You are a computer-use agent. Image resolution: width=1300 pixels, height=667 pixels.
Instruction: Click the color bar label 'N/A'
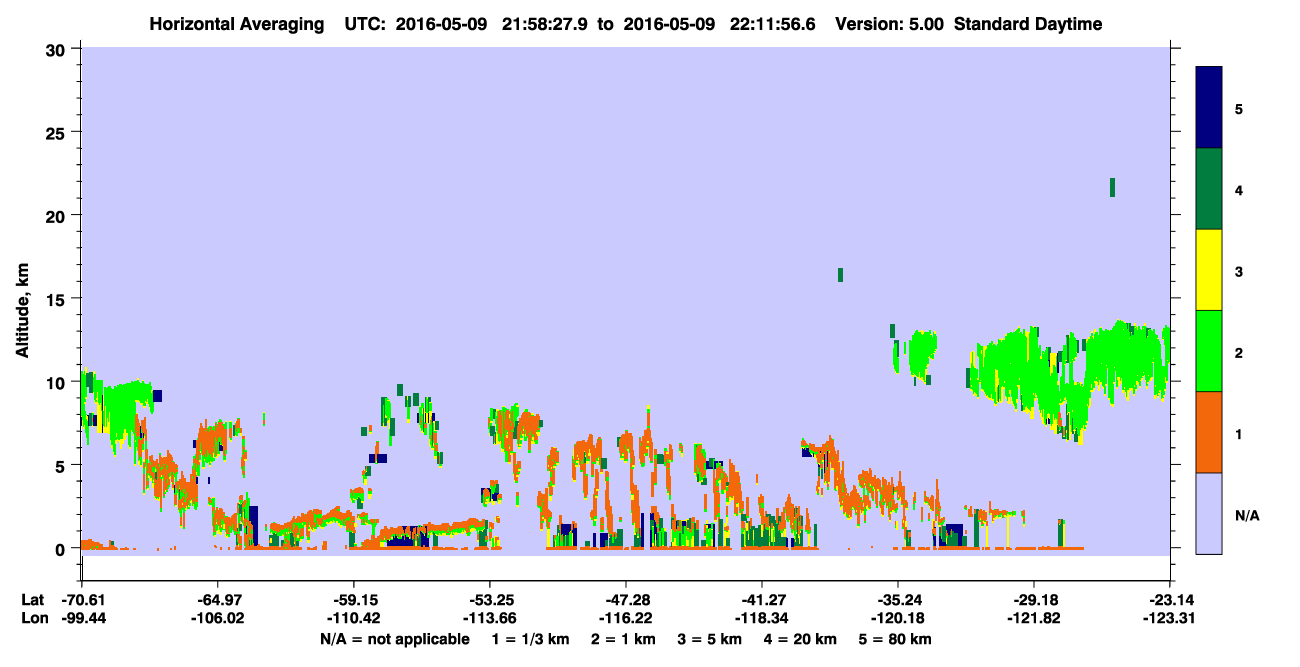click(1246, 515)
